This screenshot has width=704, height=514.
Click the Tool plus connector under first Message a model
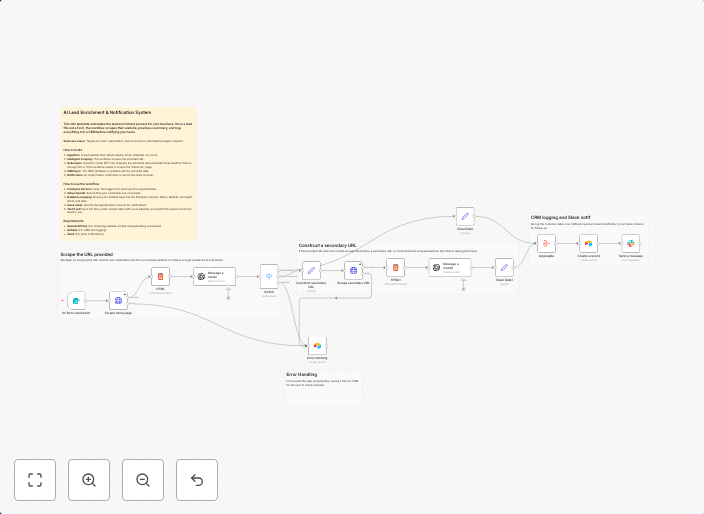tap(228, 298)
